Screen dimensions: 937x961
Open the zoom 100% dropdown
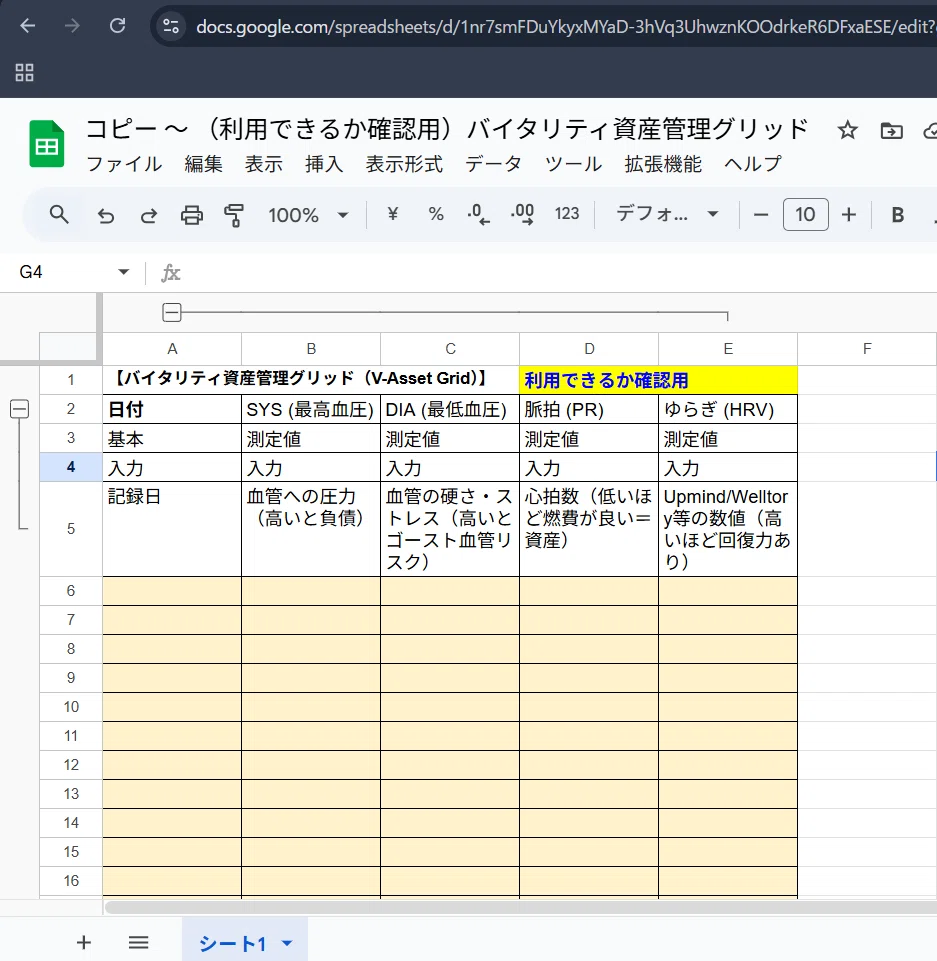click(x=308, y=215)
